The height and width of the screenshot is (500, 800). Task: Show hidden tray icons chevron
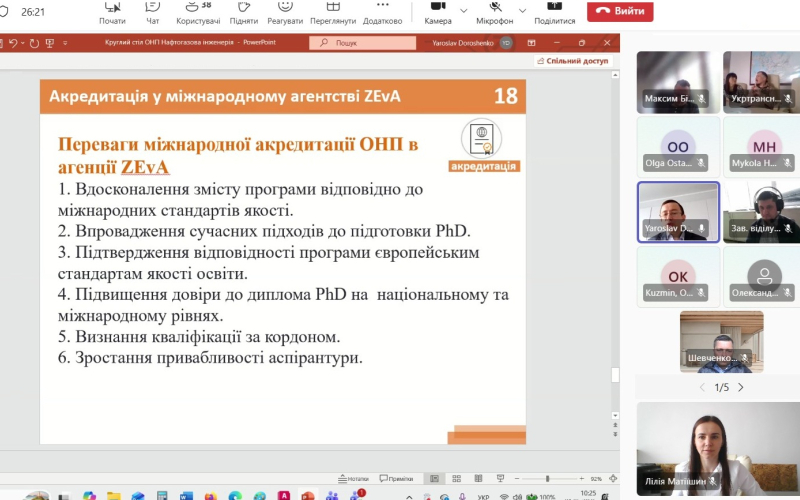[409, 496]
